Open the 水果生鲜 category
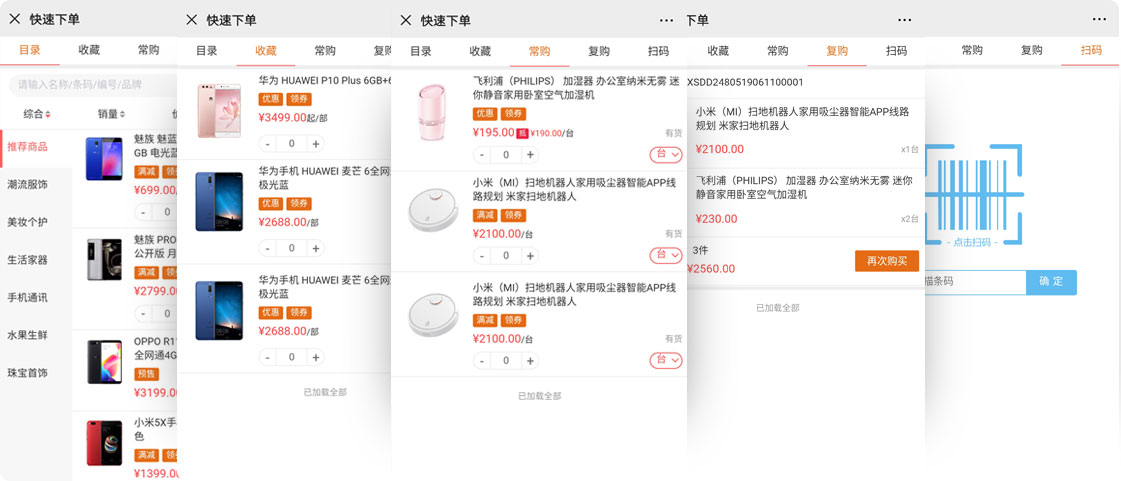1121x481 pixels. (x=28, y=335)
